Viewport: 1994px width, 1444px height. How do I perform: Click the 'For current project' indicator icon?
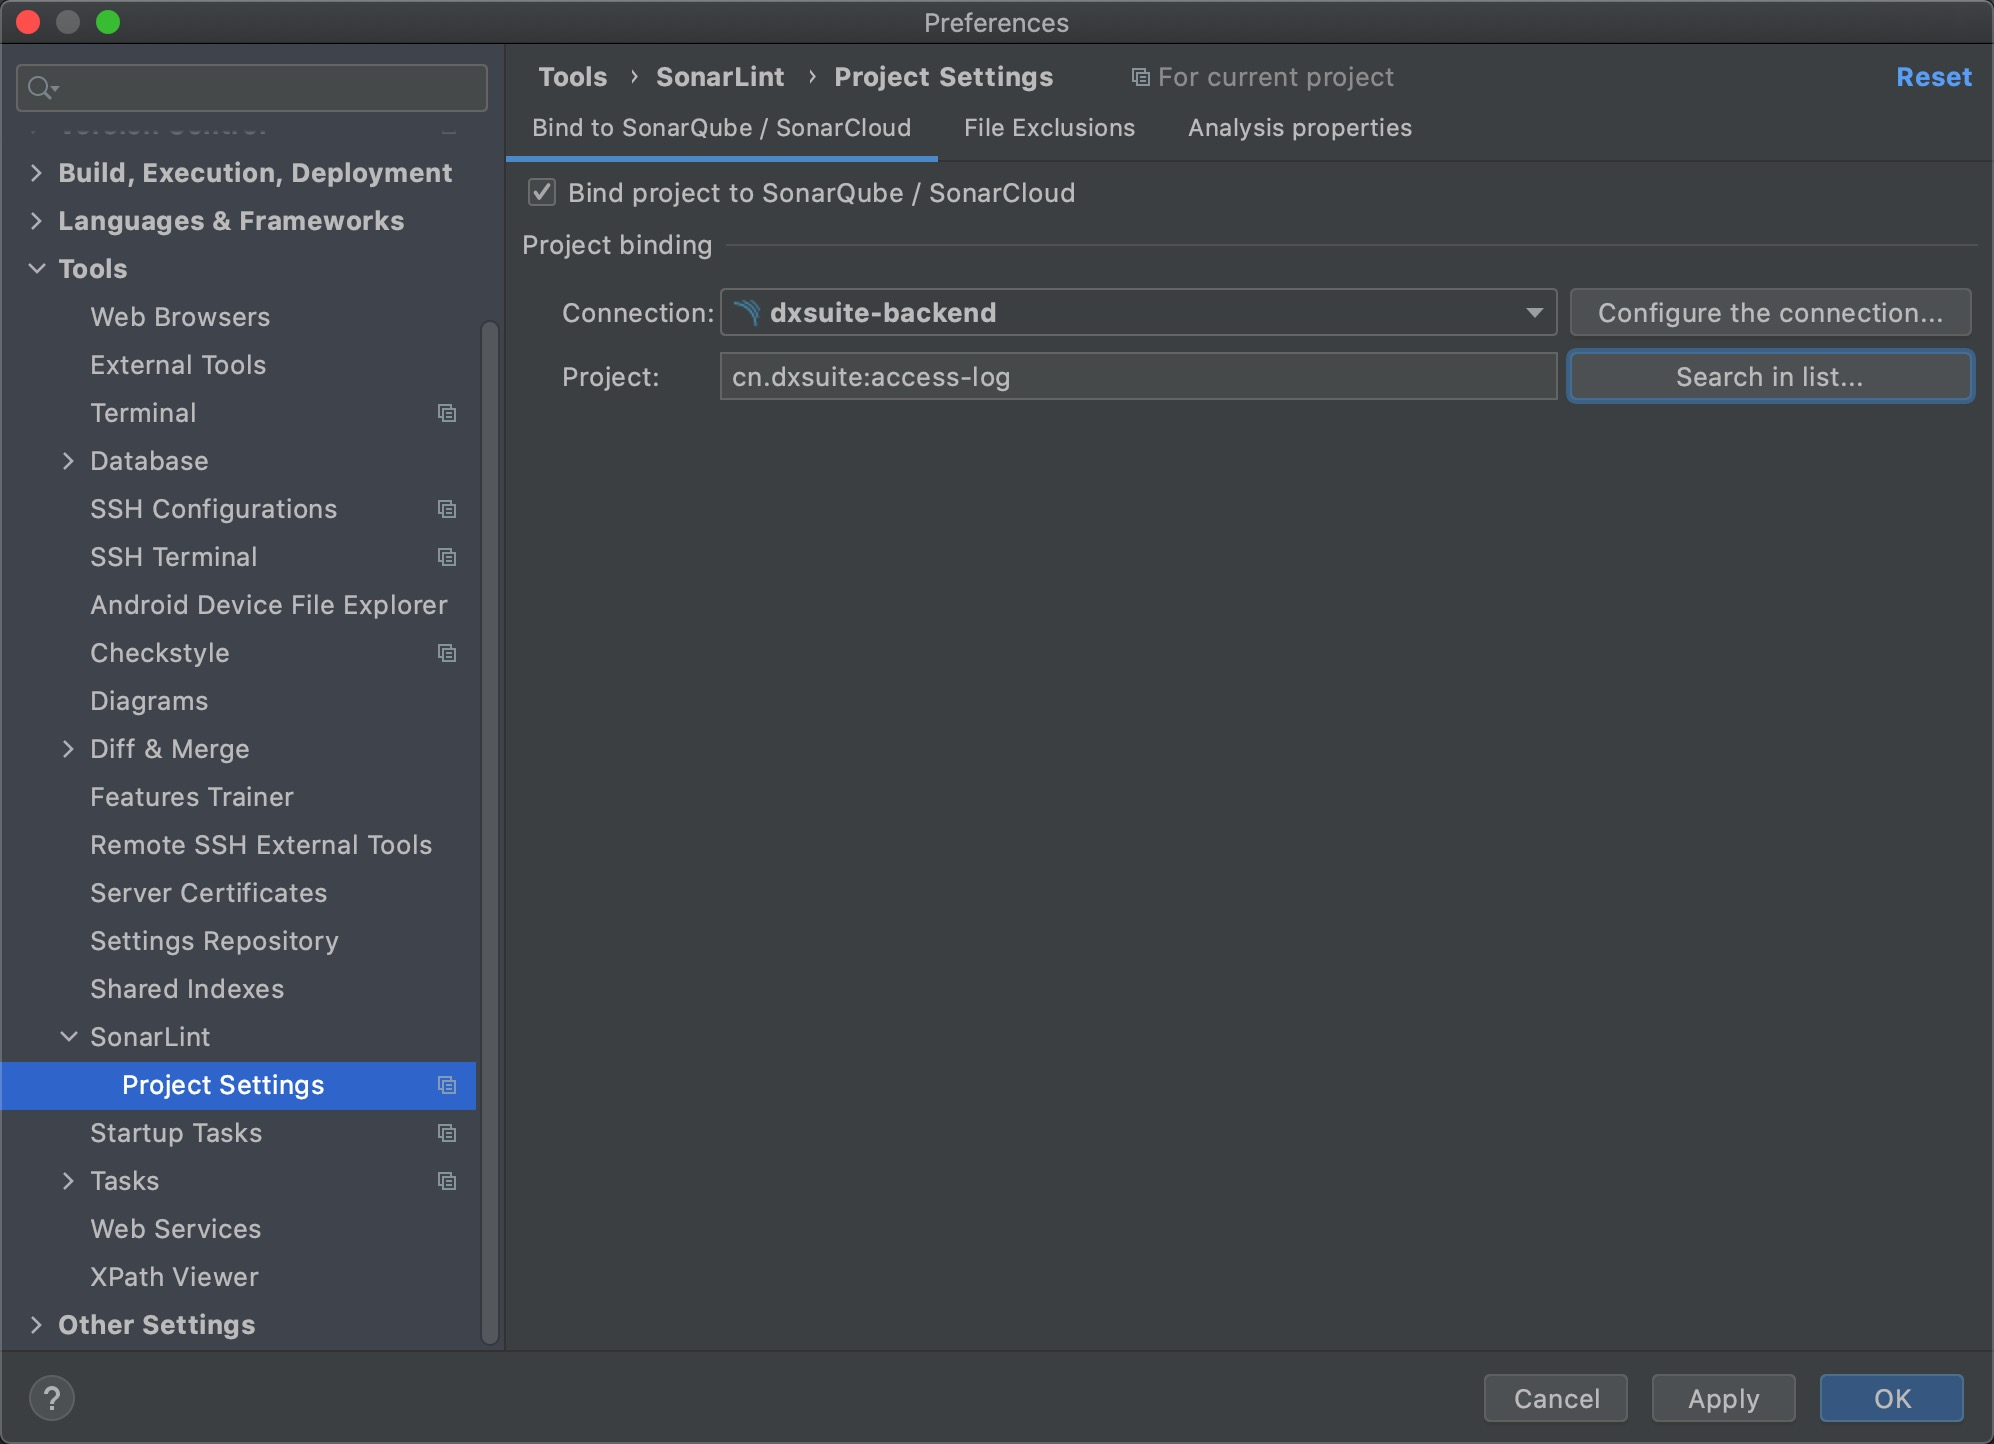1140,77
